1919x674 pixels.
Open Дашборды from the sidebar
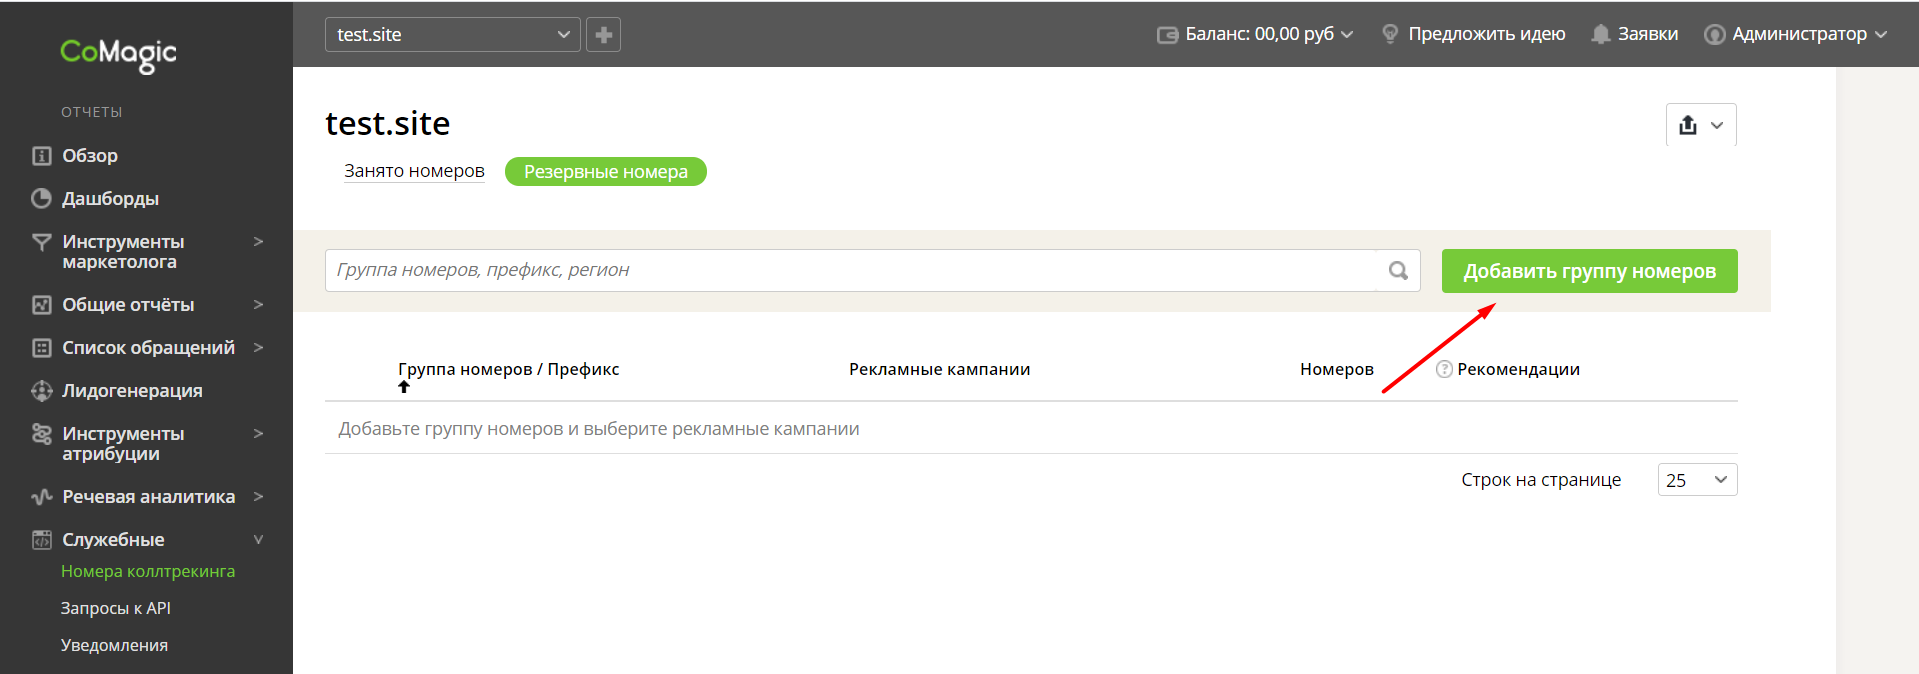[110, 198]
